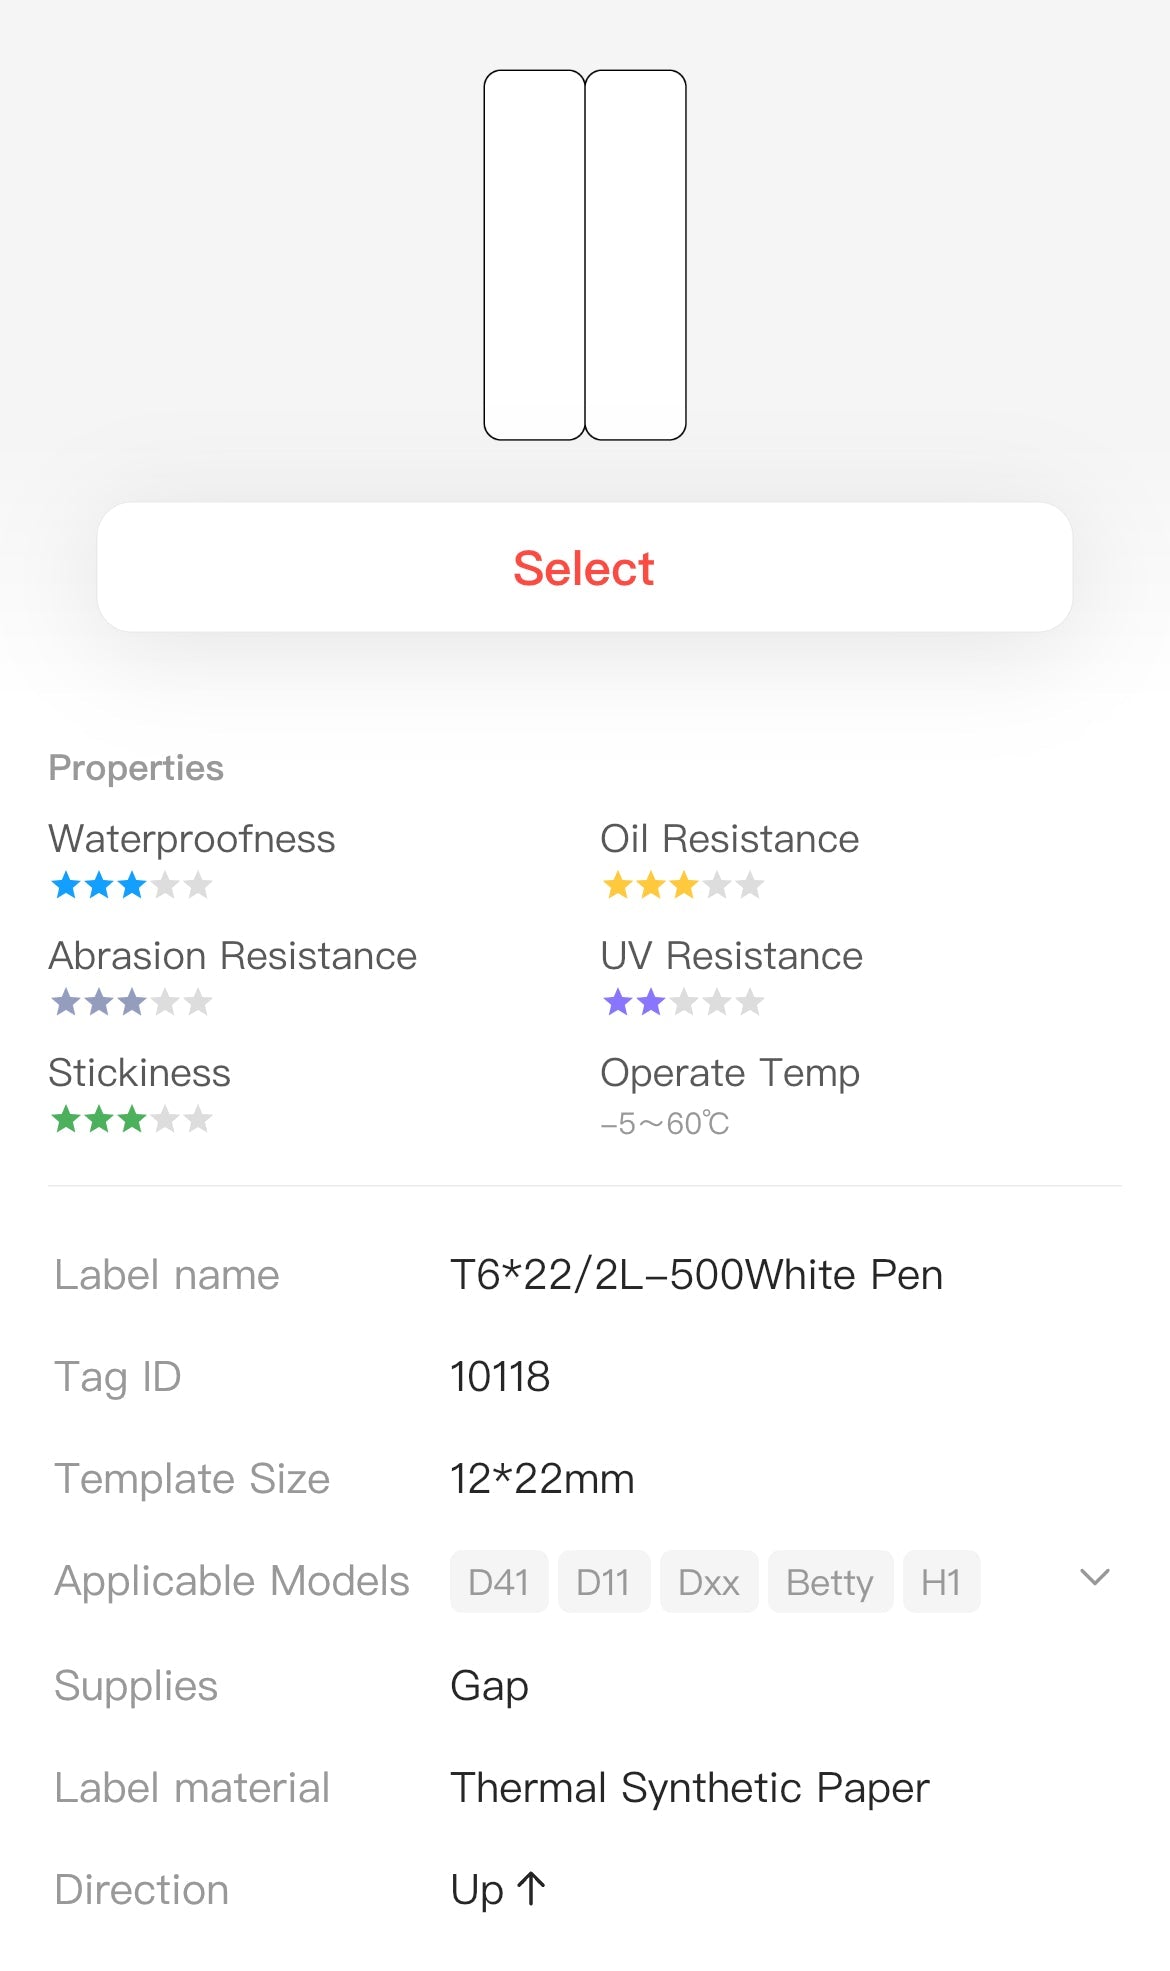The width and height of the screenshot is (1170, 1971).
Task: Click the label shape preview thumbnail
Action: pos(585,255)
